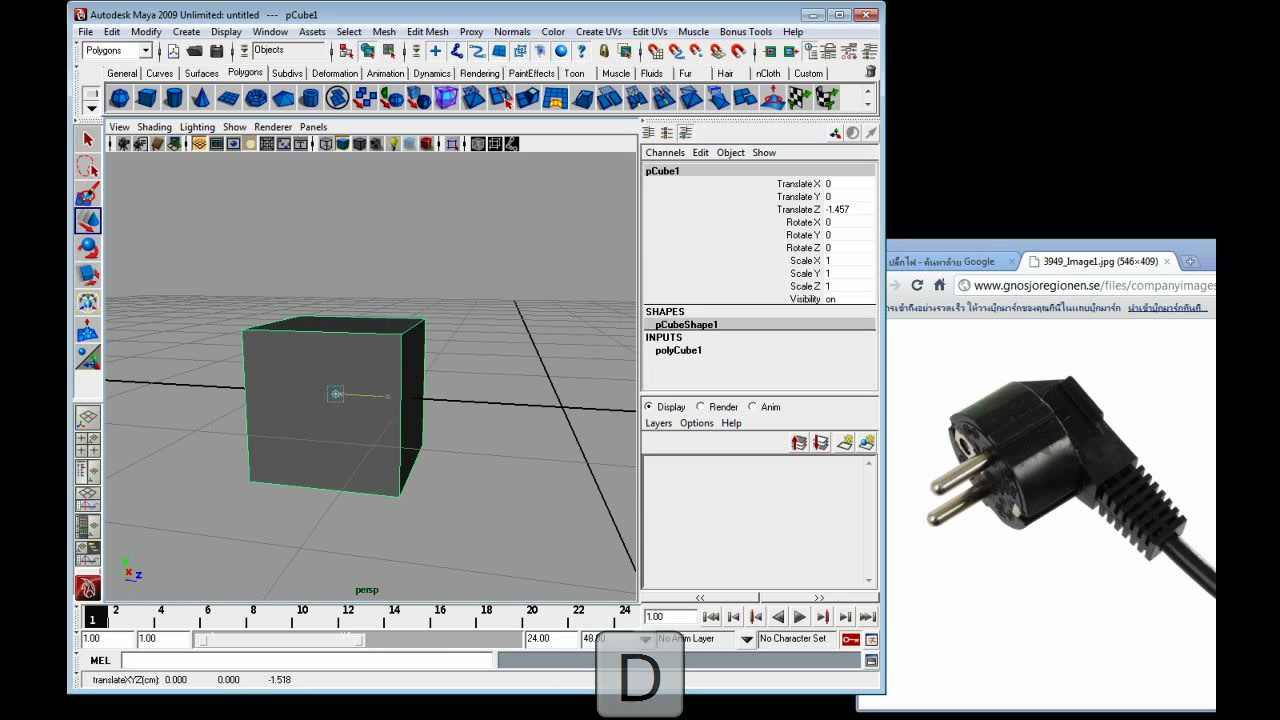Screen dimensions: 1280x720
Task: Click the MEL command line input
Action: 308,660
